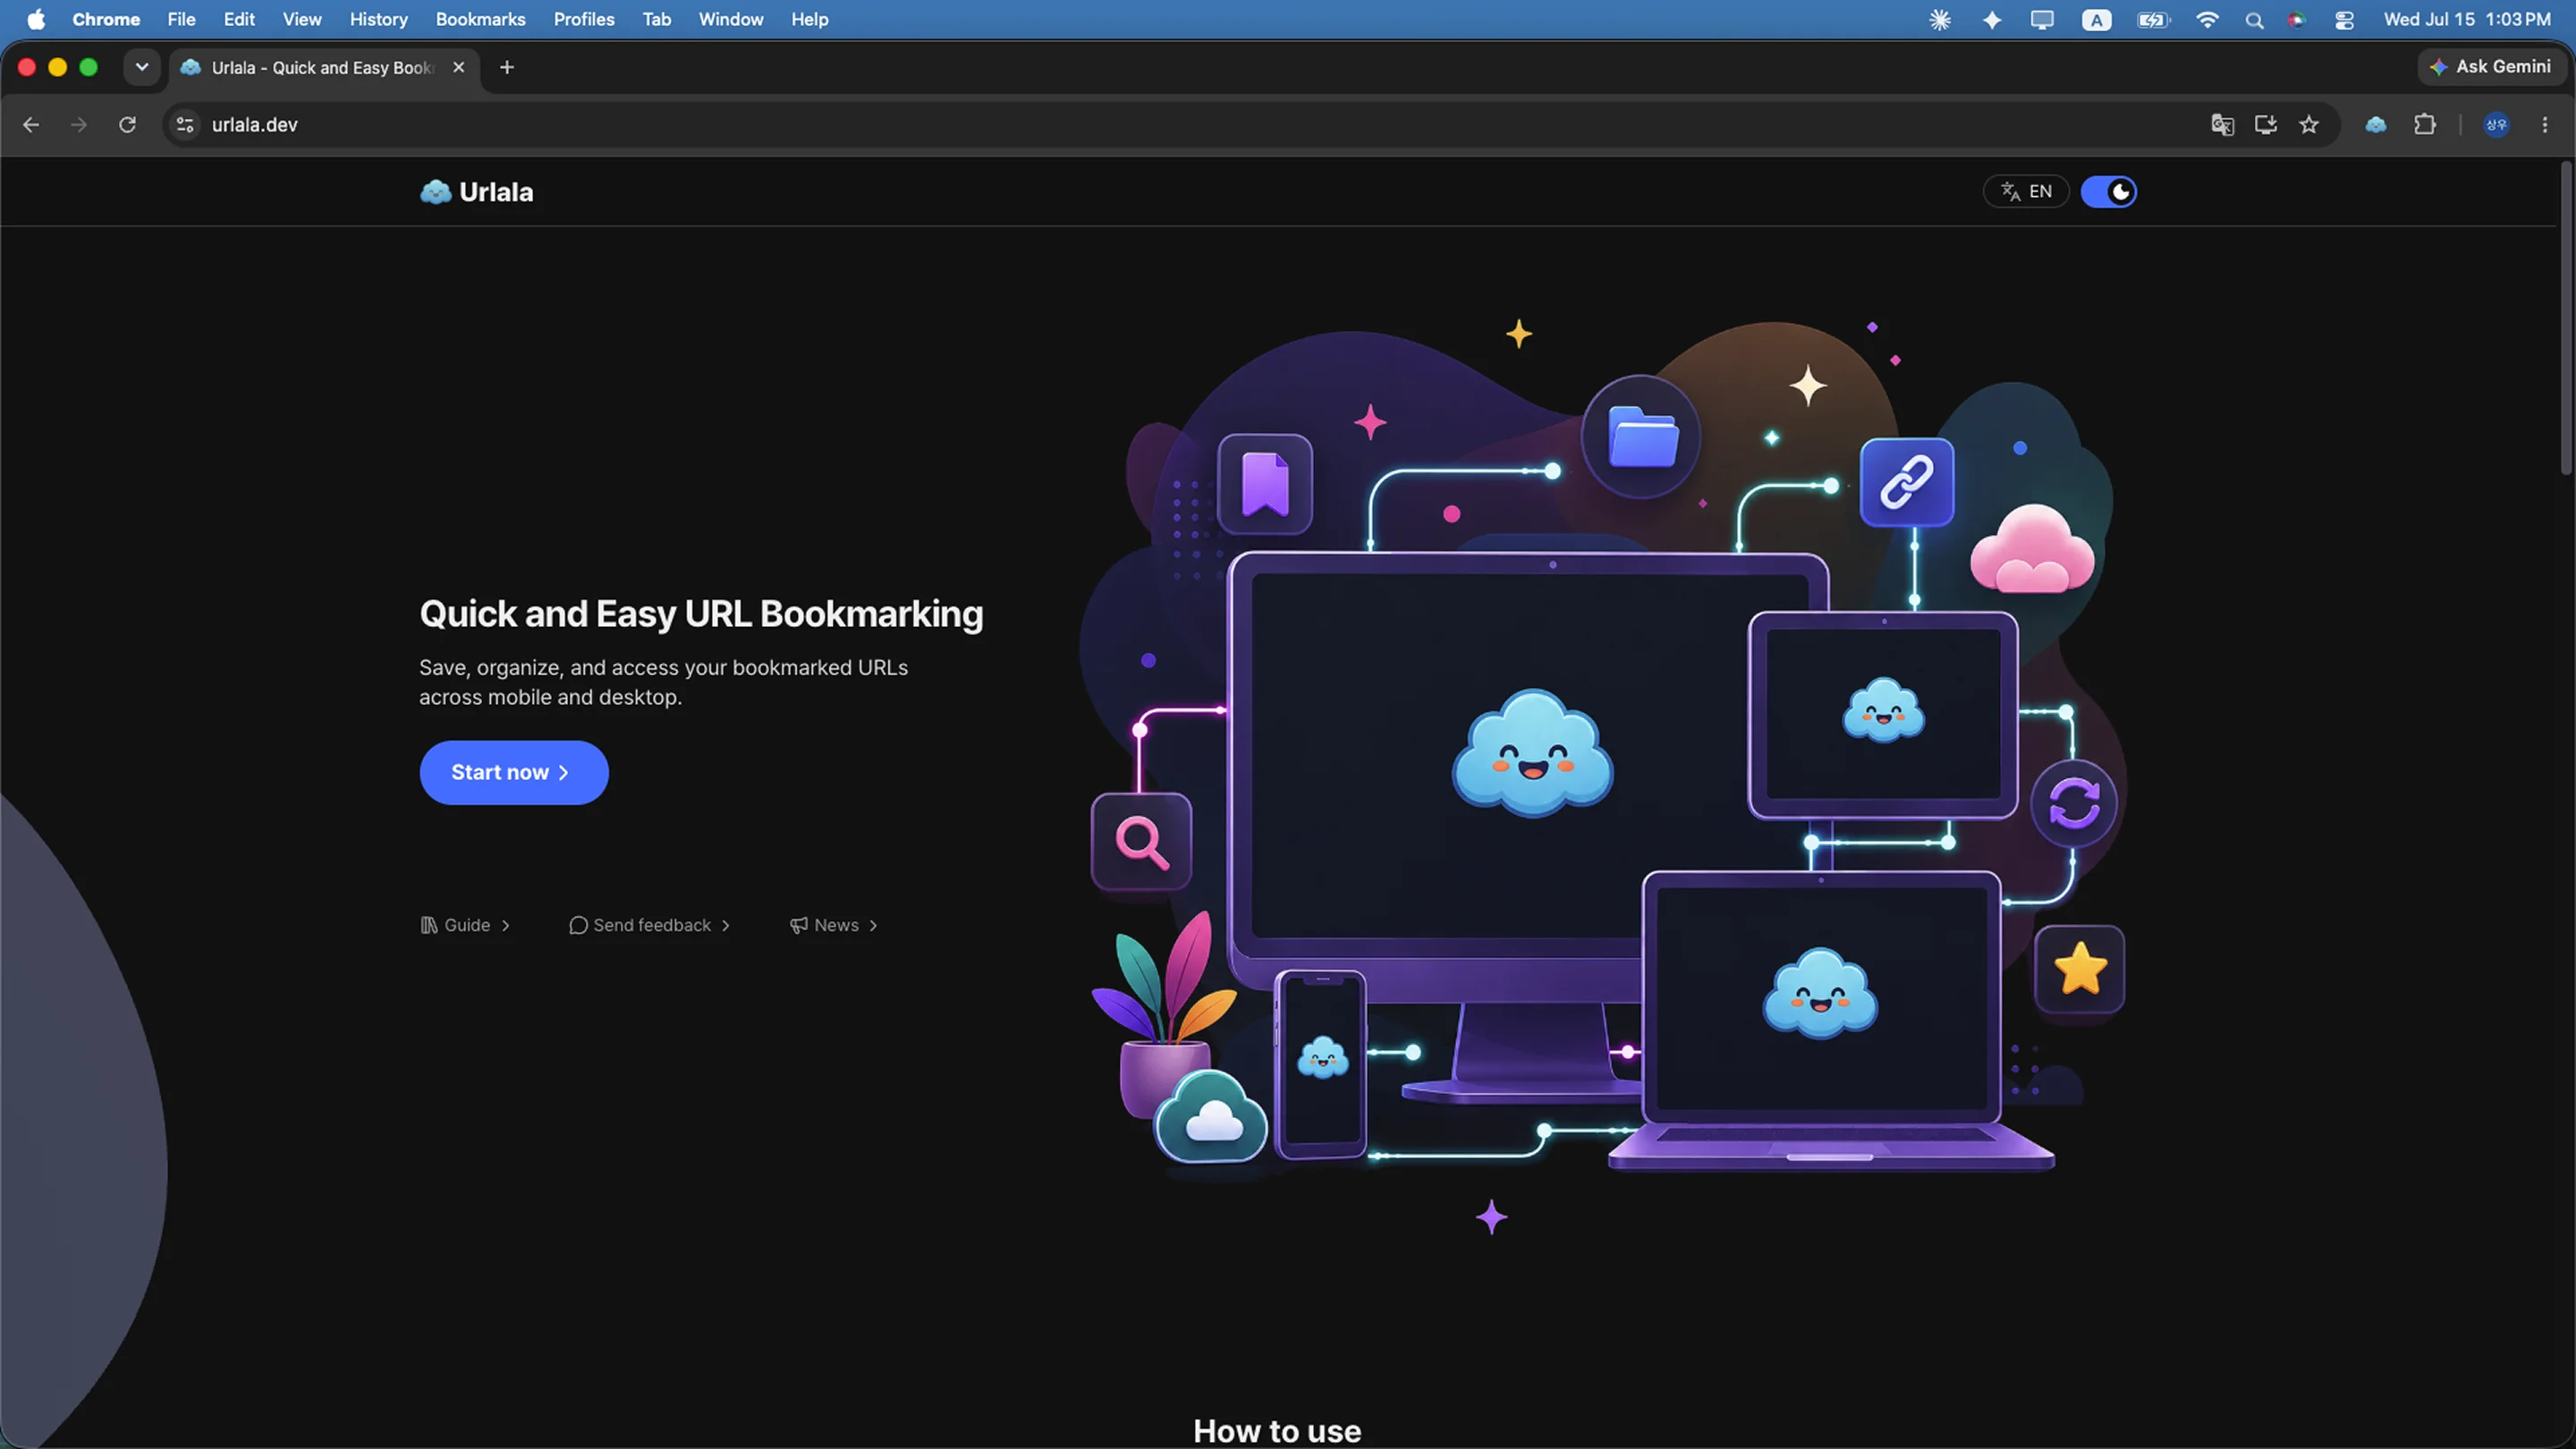Click the Translate this page icon

point(2222,125)
